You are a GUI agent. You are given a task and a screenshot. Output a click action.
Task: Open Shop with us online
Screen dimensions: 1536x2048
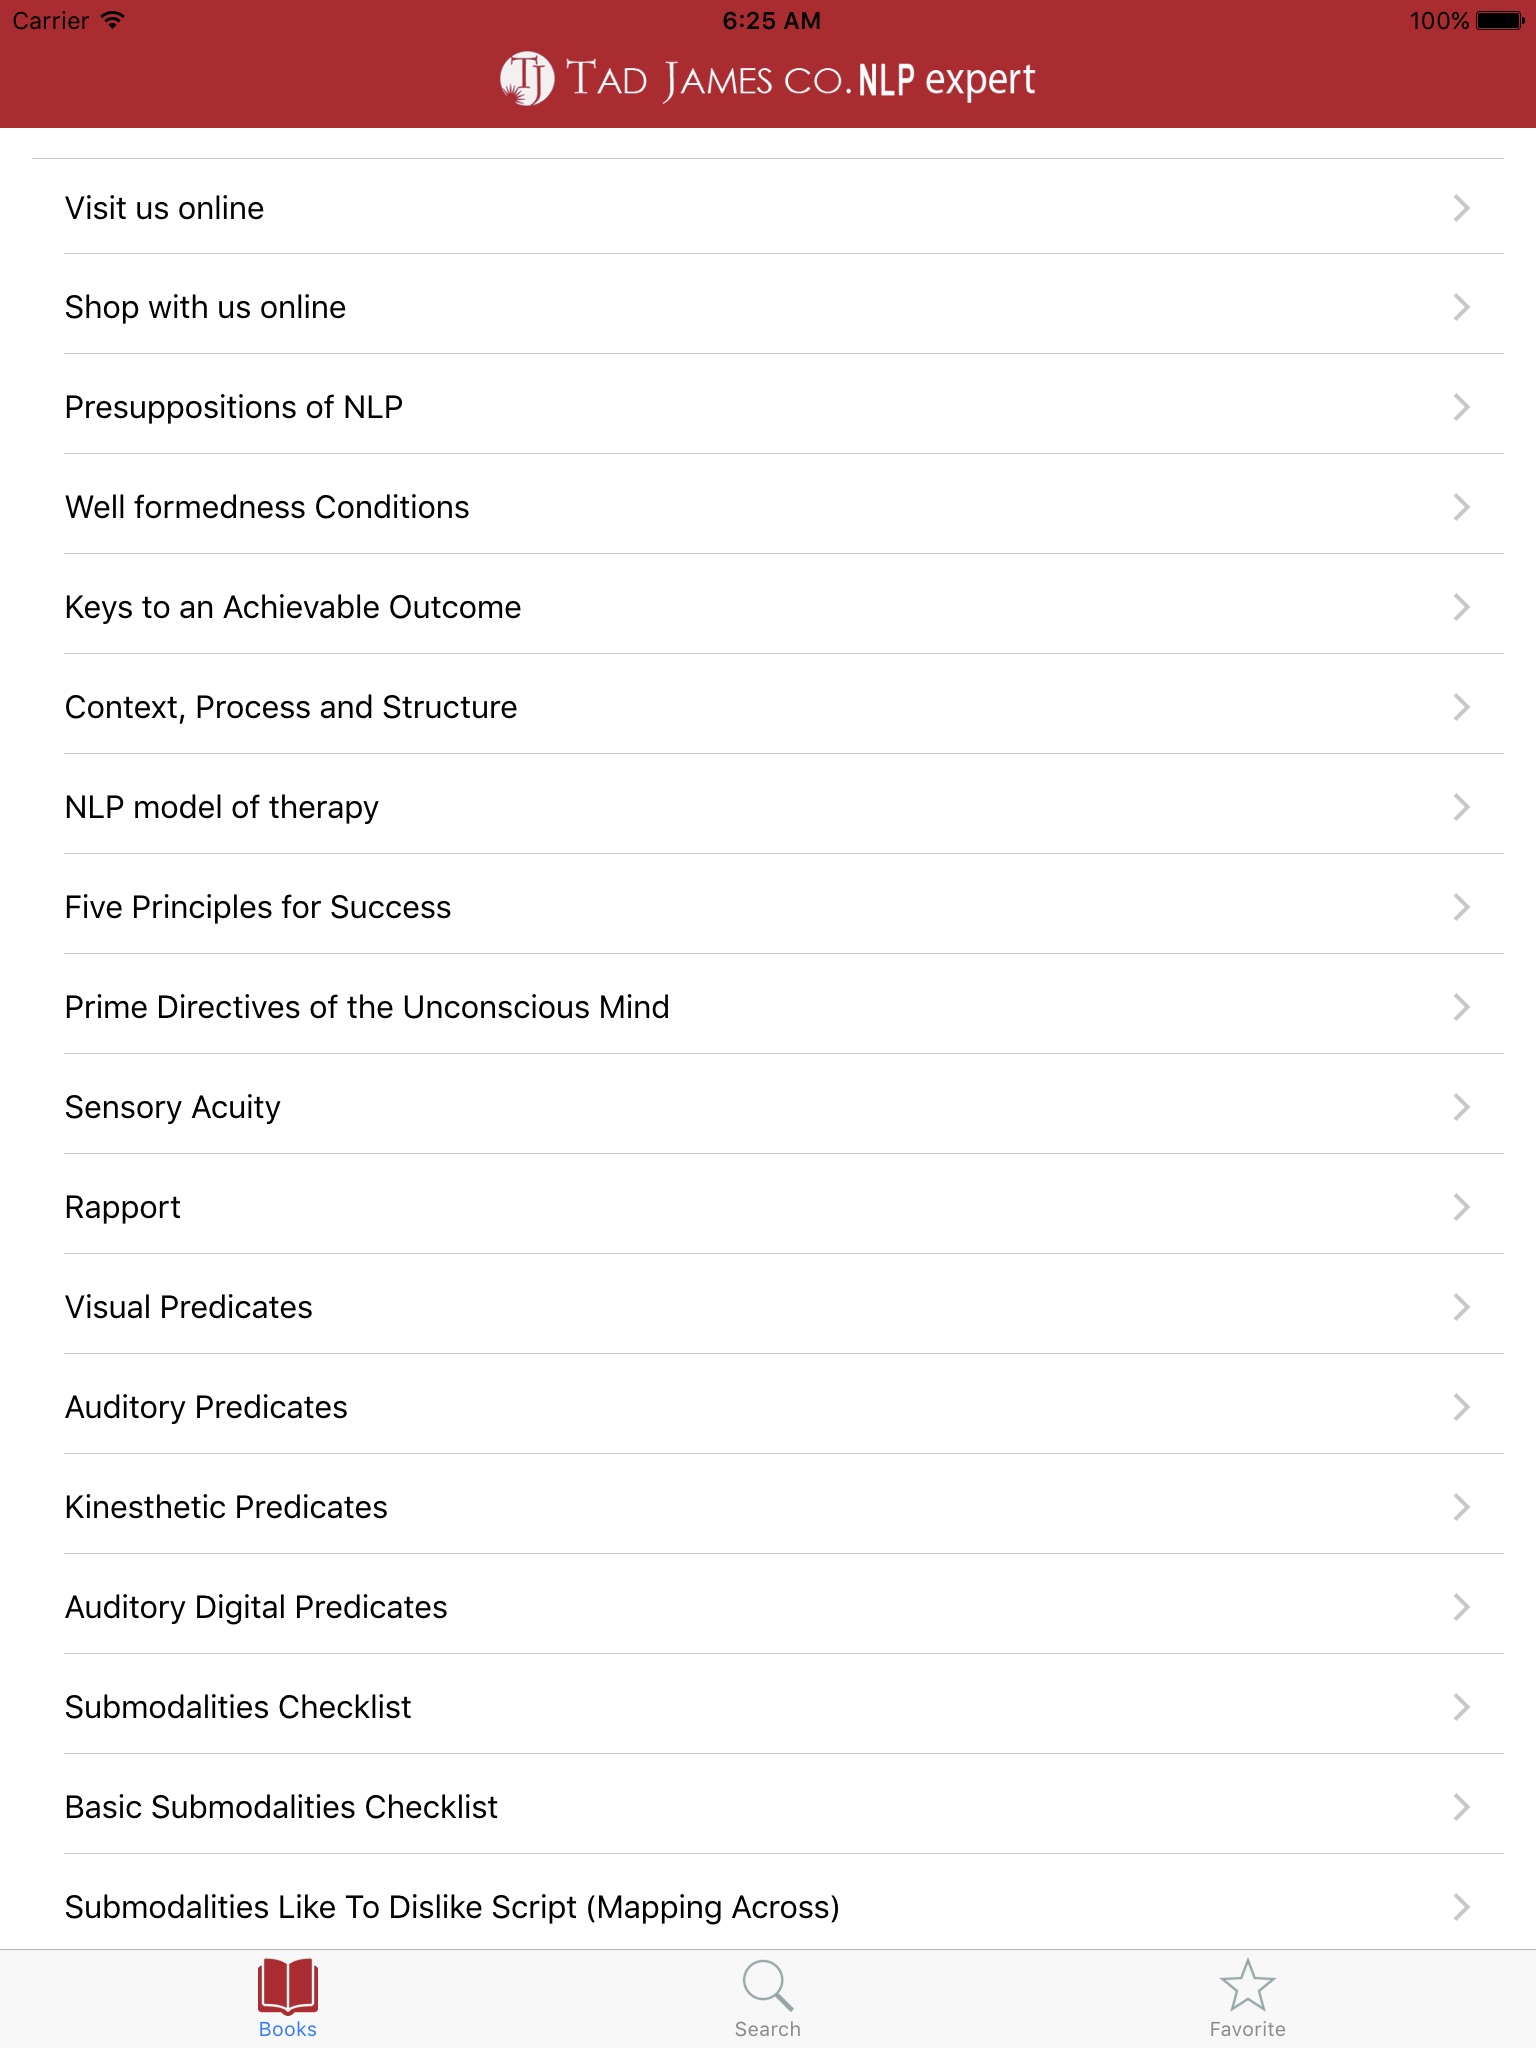(206, 307)
